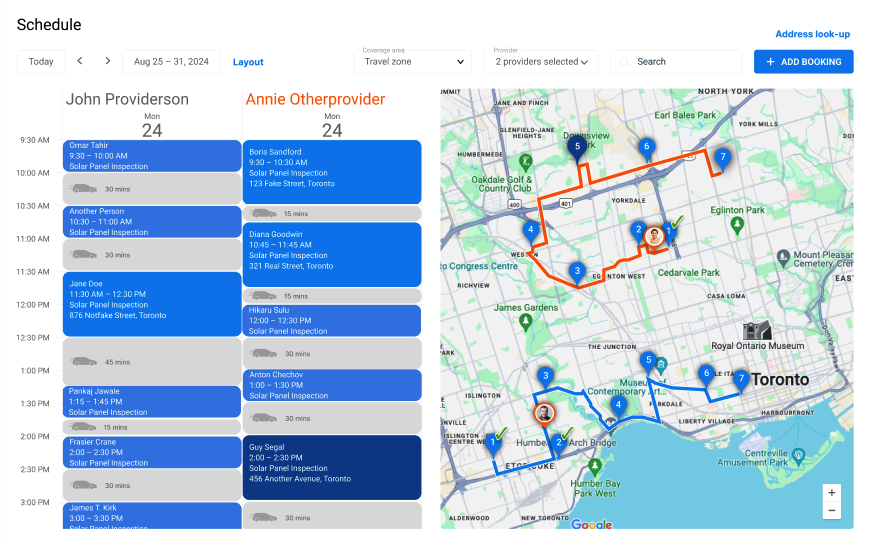
Task: Open Frasier Crane 2:00 booking
Action: coord(152,452)
